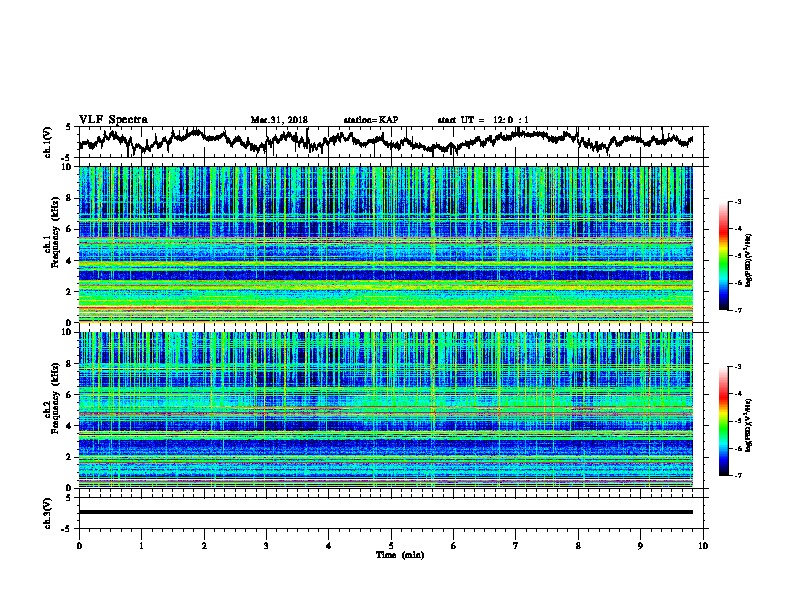The height and width of the screenshot is (612, 792).
Task: Click the '5' tick of ch.1(V) axis
Action: click(x=68, y=127)
